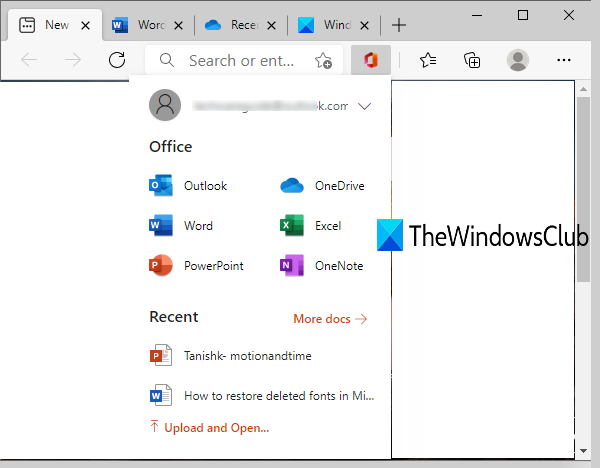This screenshot has width=600, height=468.
Task: Expand the account email dropdown chevron
Action: (x=364, y=106)
